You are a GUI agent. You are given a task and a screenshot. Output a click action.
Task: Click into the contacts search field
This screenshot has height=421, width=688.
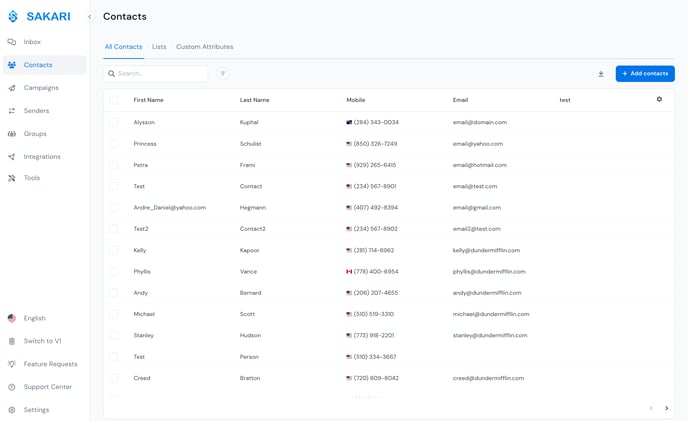pyautogui.click(x=160, y=74)
